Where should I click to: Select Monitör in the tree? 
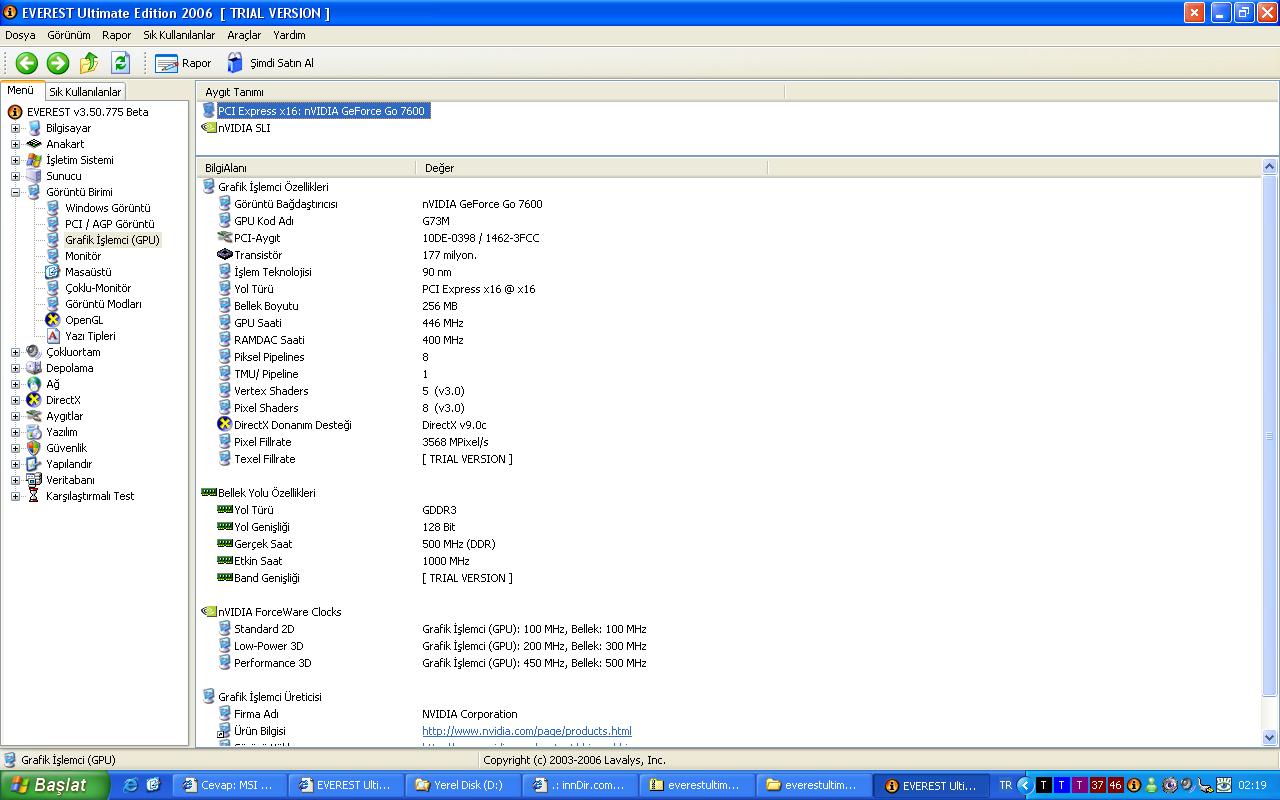83,256
